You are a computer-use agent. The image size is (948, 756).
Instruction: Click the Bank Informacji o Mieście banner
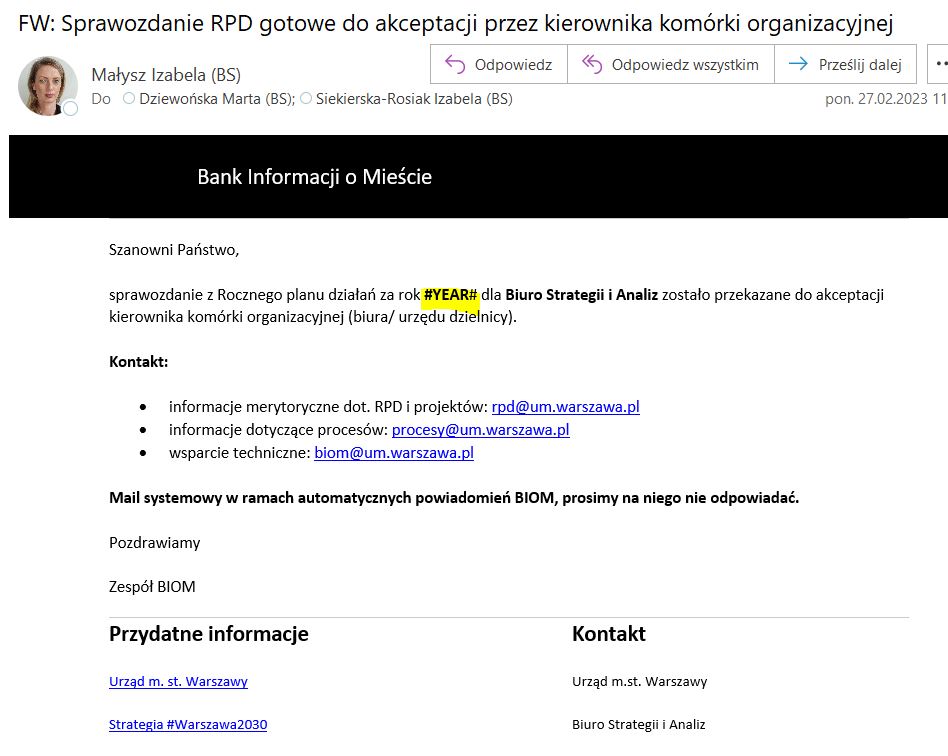(314, 177)
